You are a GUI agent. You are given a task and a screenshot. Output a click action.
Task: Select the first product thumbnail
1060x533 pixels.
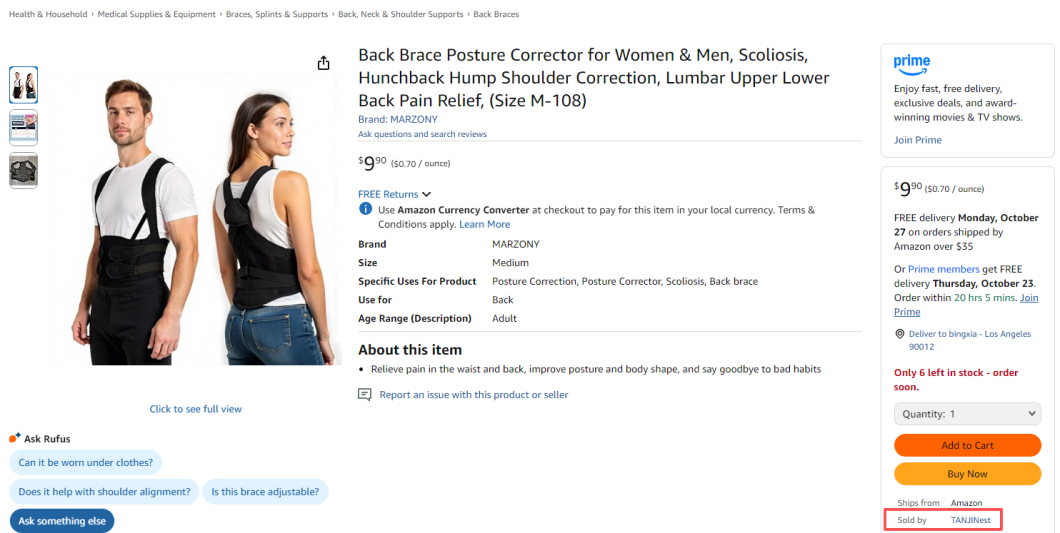24,85
